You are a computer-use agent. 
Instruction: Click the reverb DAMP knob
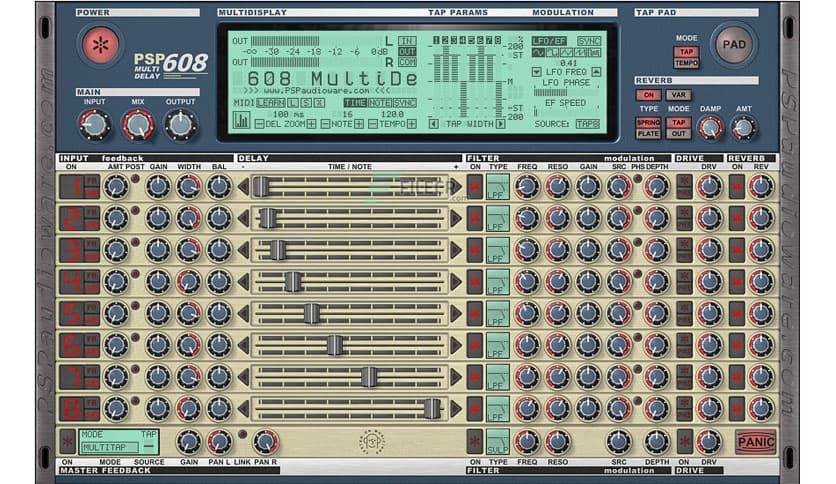pos(710,128)
